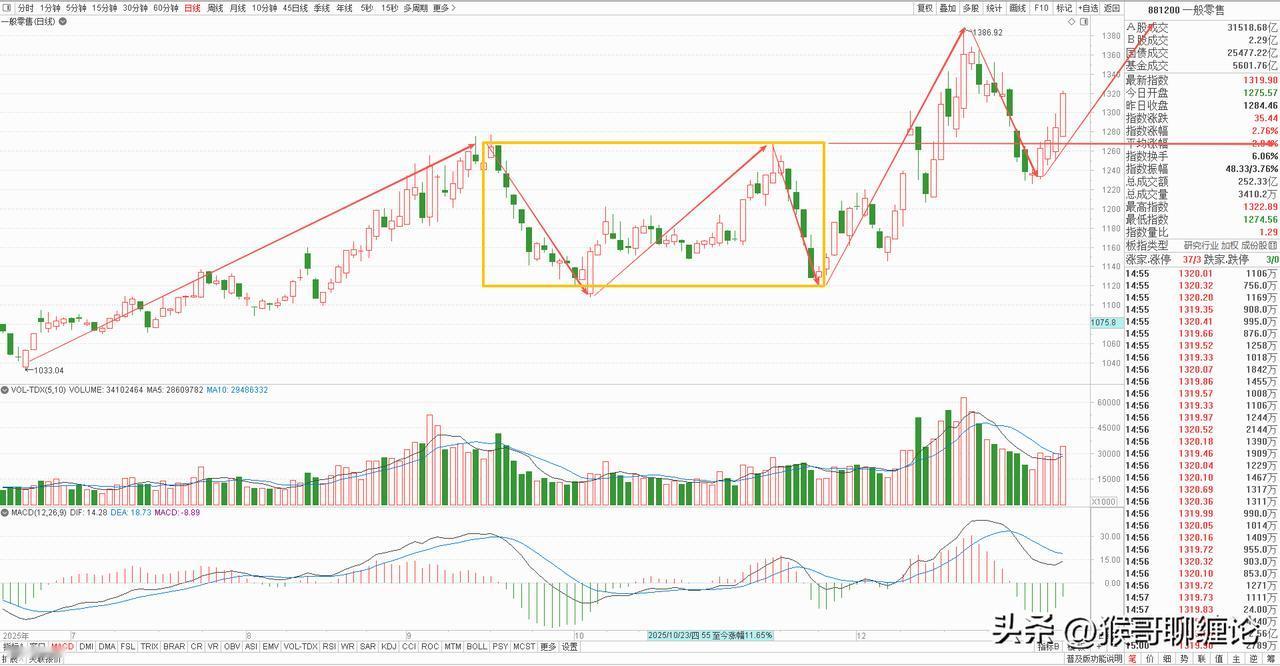Select the DMA indicator tab
Screen dimensions: 1280x666
[108, 647]
